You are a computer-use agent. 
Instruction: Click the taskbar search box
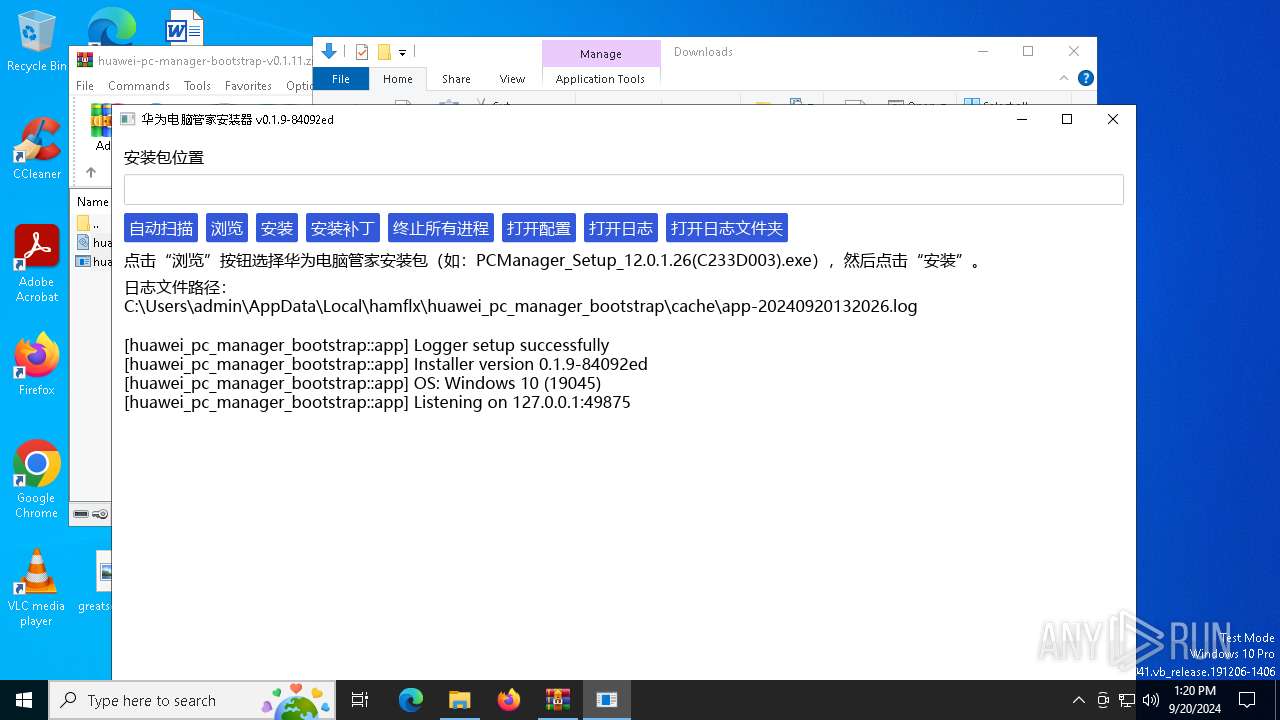192,700
